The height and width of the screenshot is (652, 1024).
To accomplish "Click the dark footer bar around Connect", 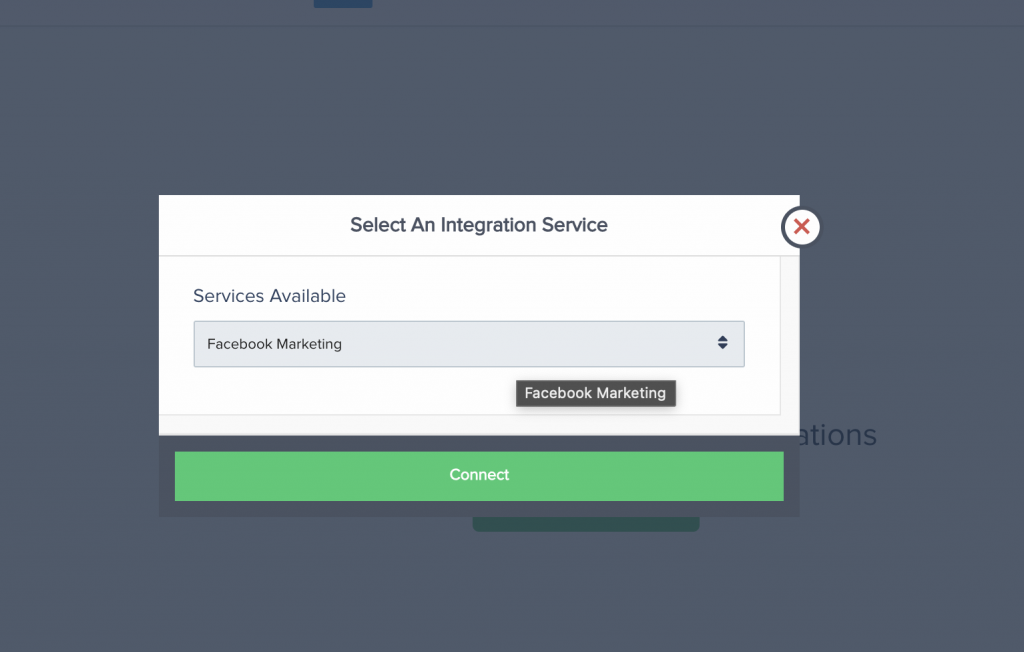I will [x=479, y=509].
